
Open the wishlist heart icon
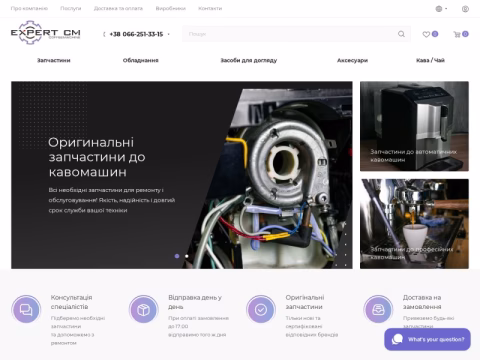426,34
